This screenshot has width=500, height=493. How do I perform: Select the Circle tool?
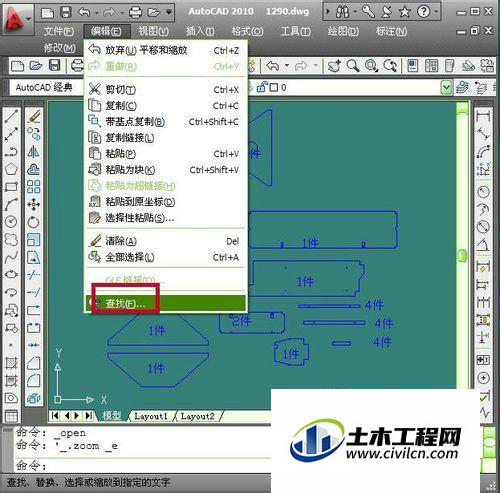11,222
